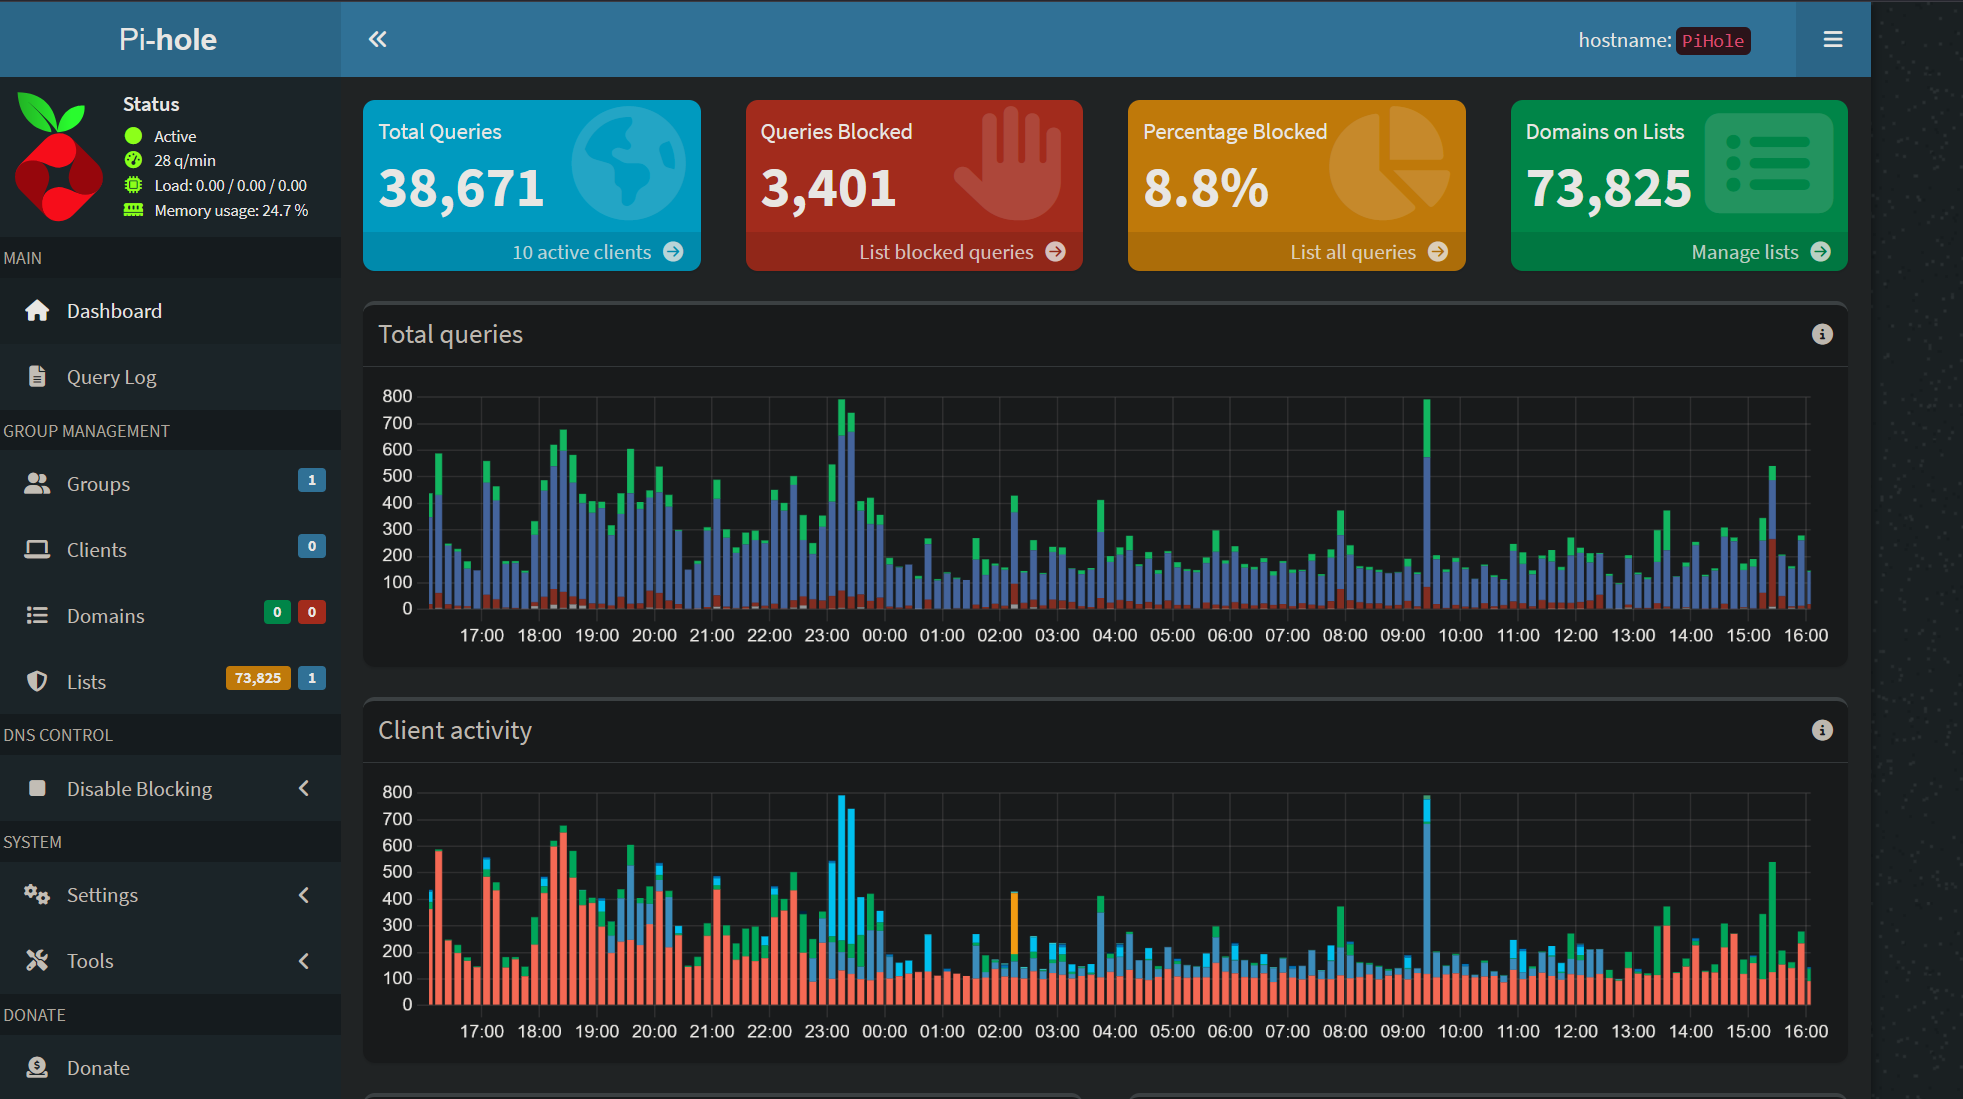The height and width of the screenshot is (1099, 1963).
Task: Open Query Log from sidebar
Action: coord(111,377)
